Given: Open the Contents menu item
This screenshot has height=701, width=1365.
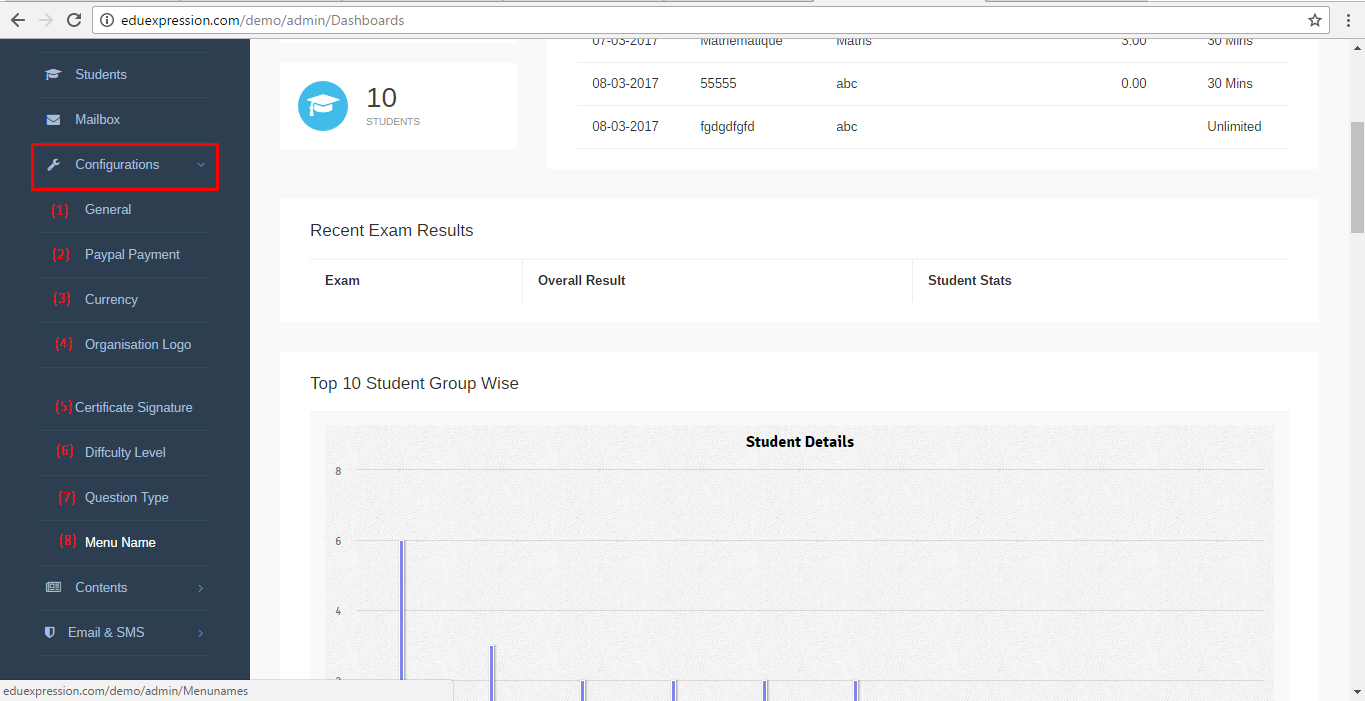Looking at the screenshot, I should coord(101,588).
